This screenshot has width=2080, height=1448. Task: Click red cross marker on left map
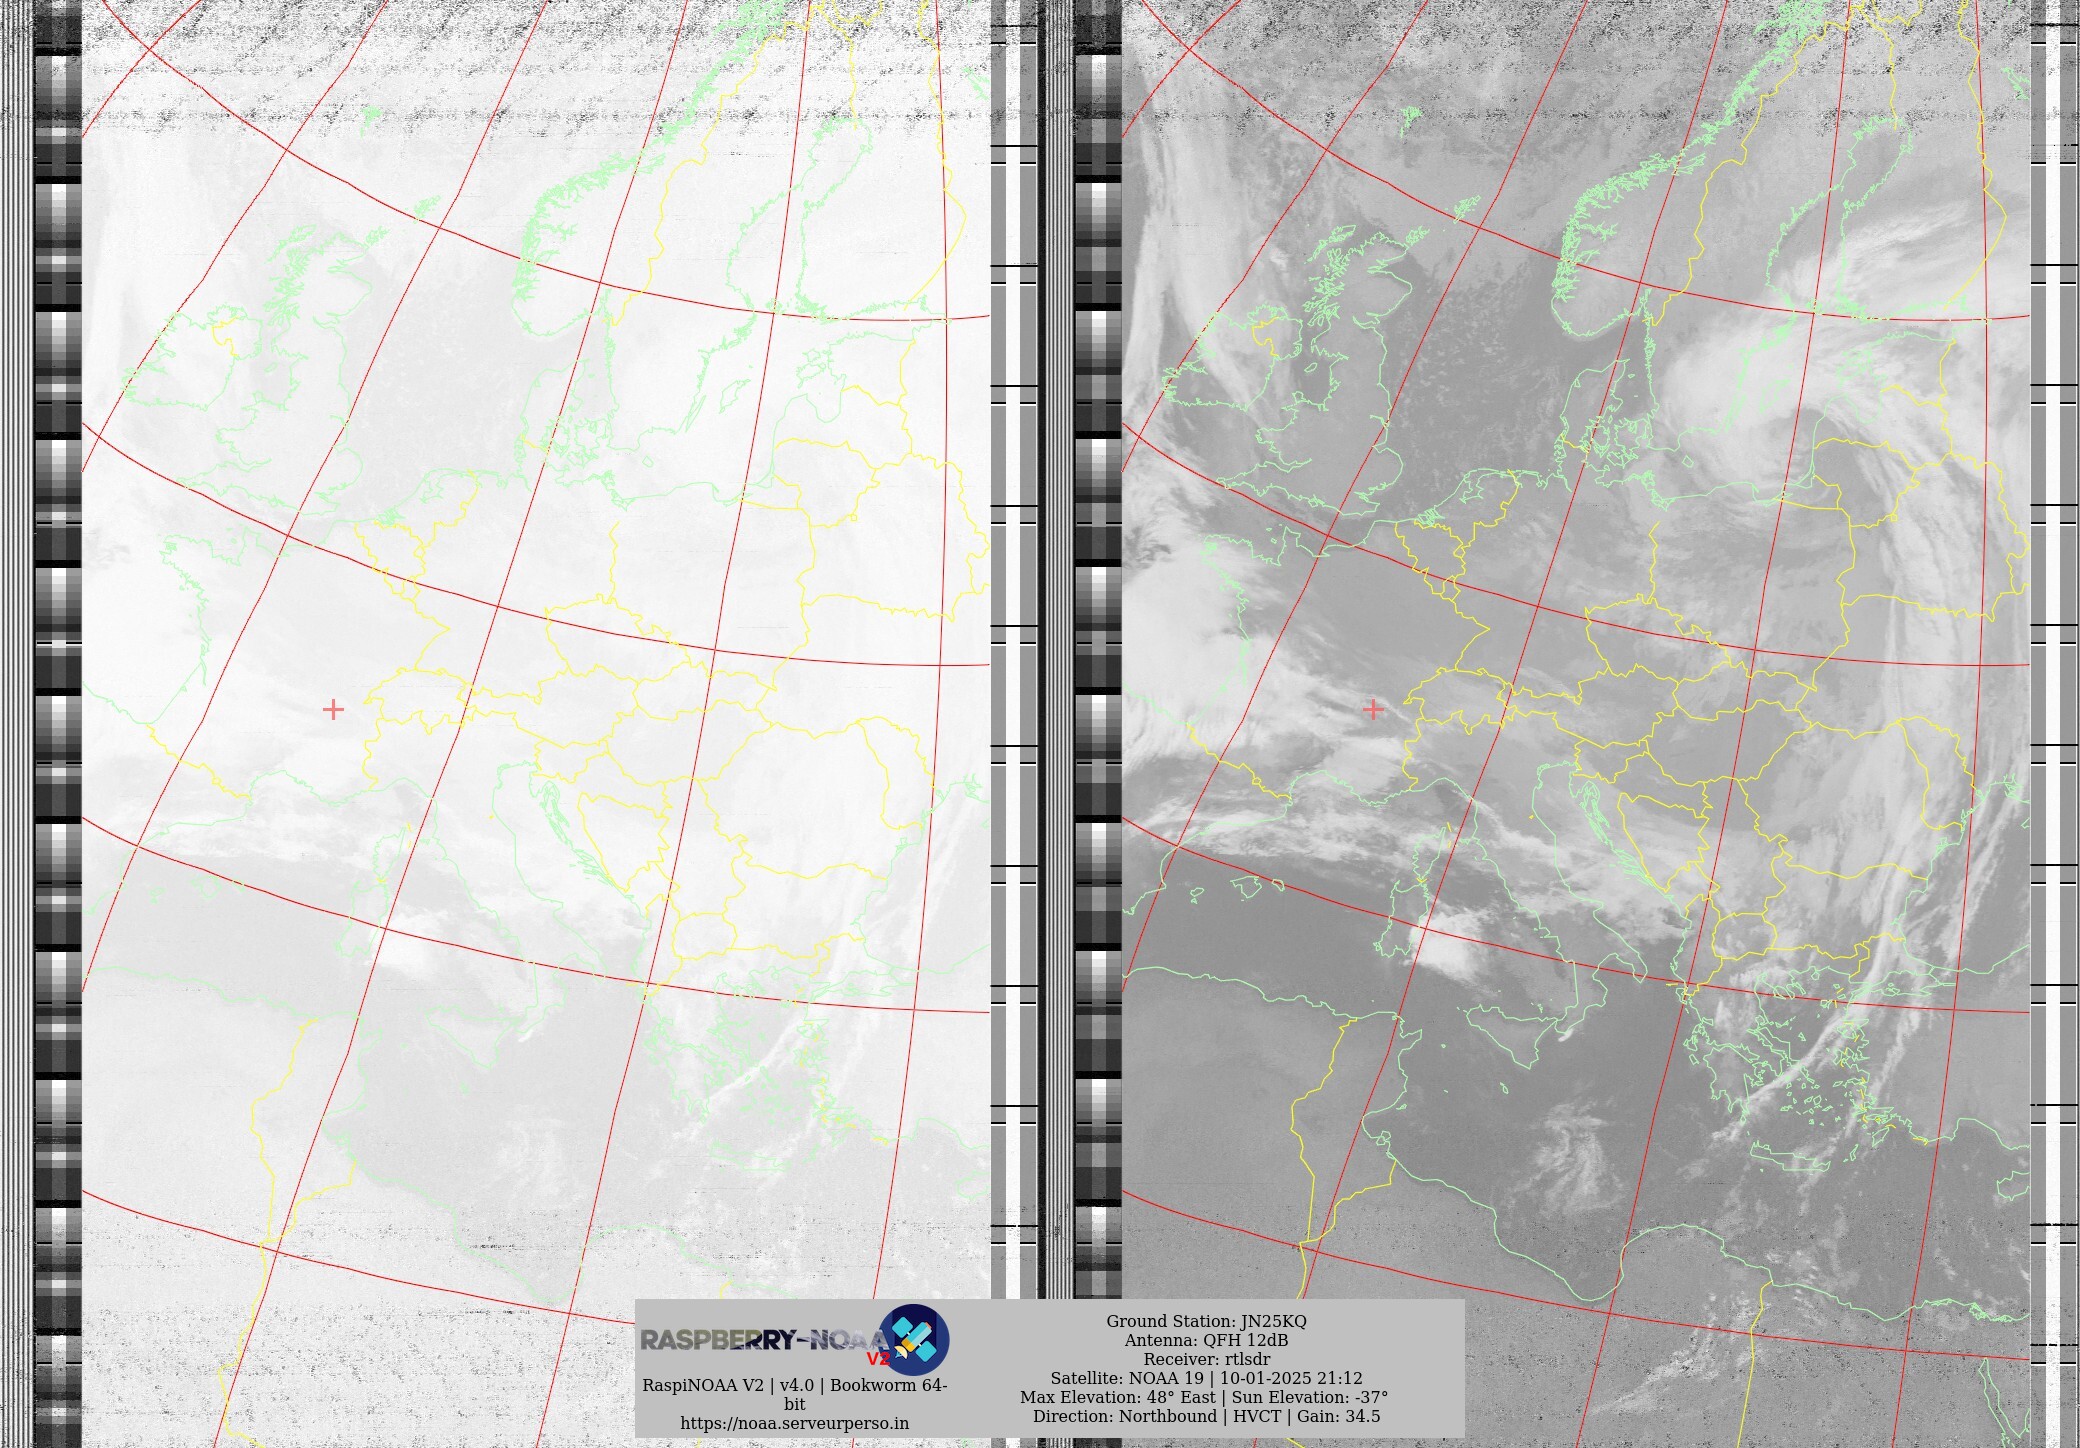coord(333,709)
